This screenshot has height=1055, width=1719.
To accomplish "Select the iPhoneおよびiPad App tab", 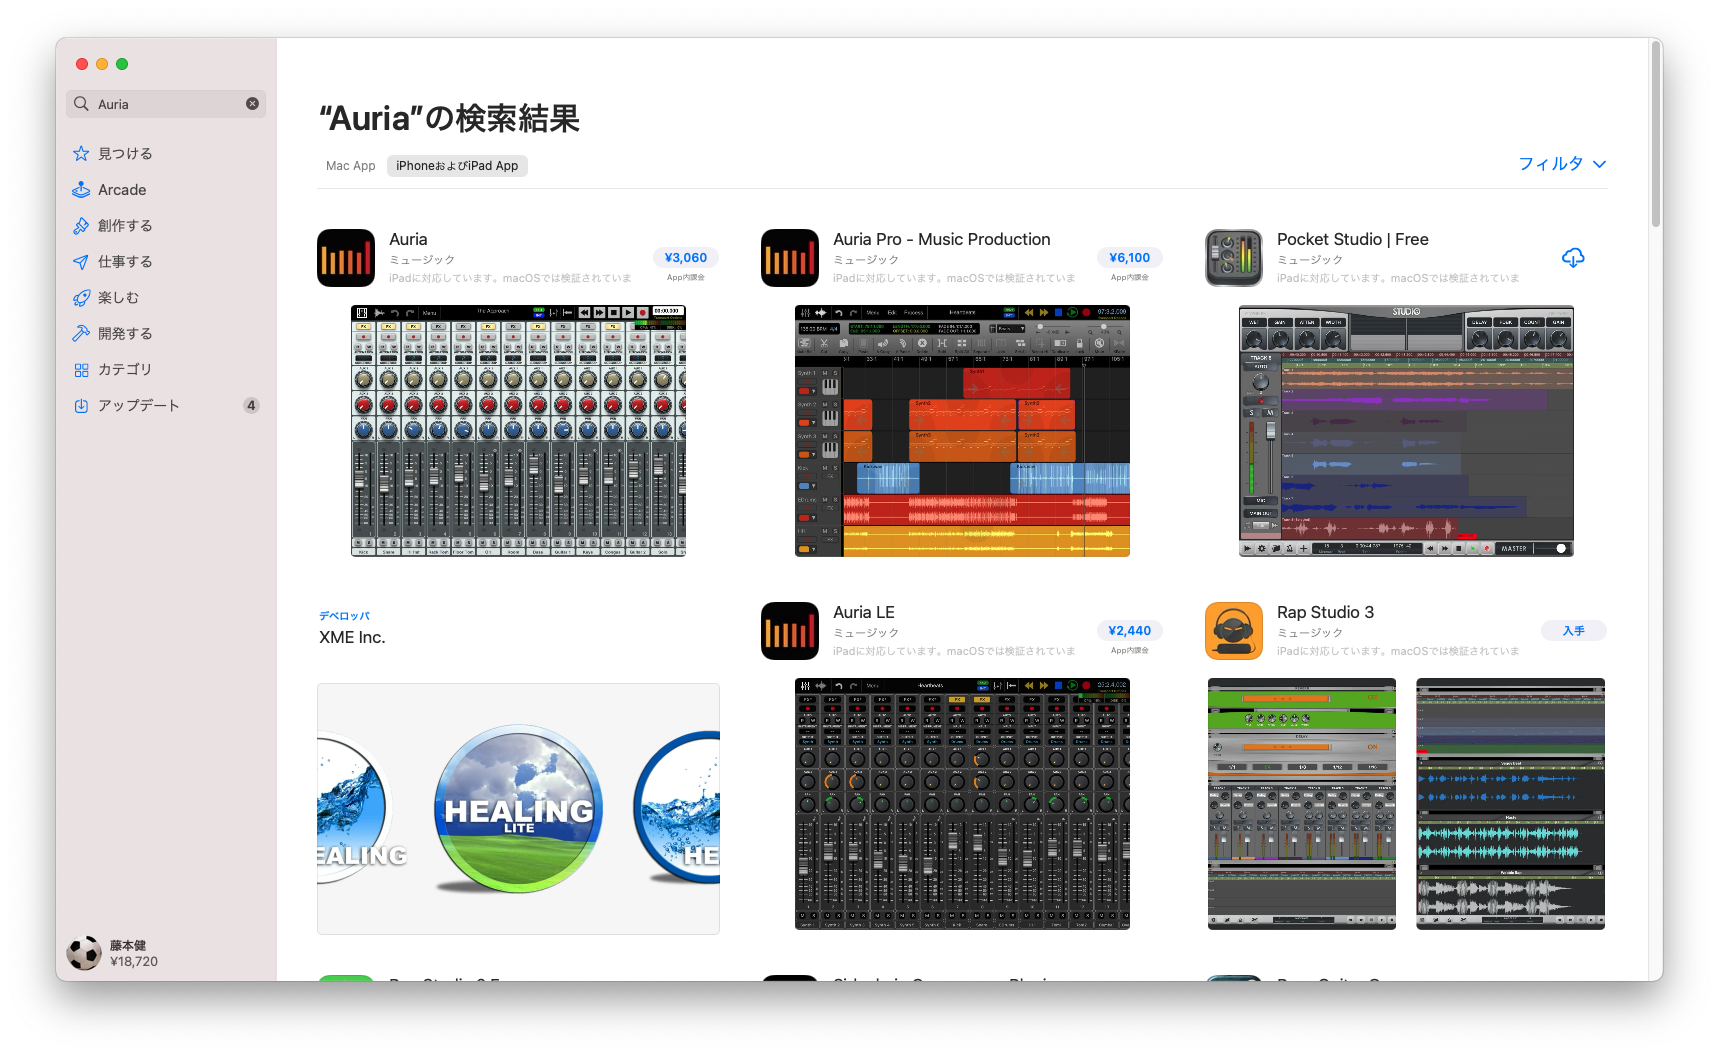I will 457,166.
